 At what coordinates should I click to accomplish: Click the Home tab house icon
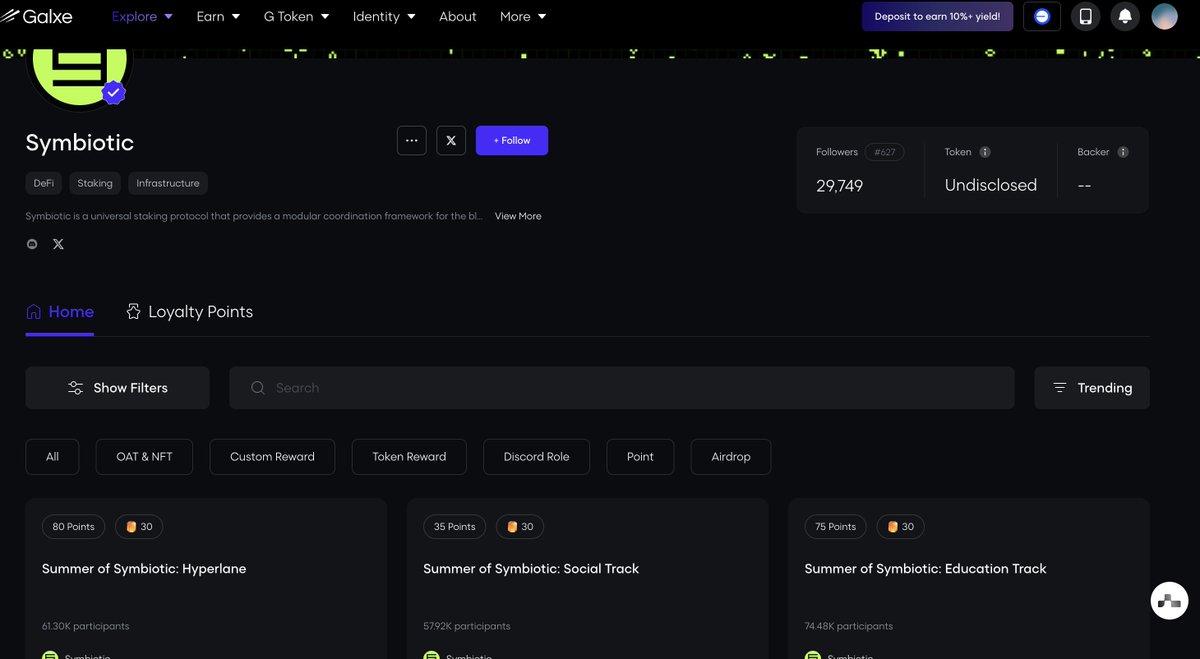pos(34,312)
